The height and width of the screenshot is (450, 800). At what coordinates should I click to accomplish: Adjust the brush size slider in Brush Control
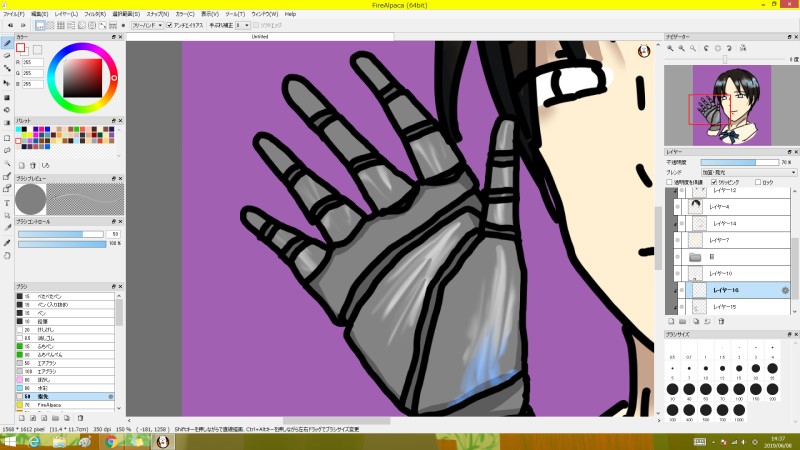point(61,234)
